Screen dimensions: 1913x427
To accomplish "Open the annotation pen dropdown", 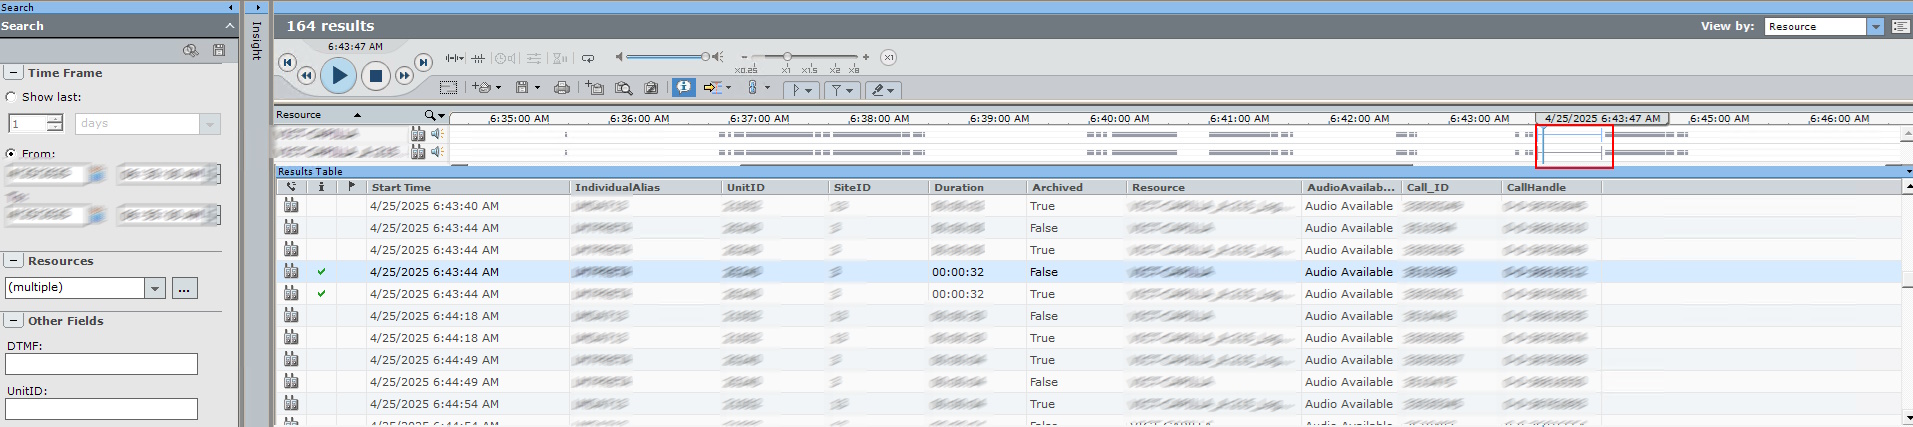I will click(x=883, y=90).
